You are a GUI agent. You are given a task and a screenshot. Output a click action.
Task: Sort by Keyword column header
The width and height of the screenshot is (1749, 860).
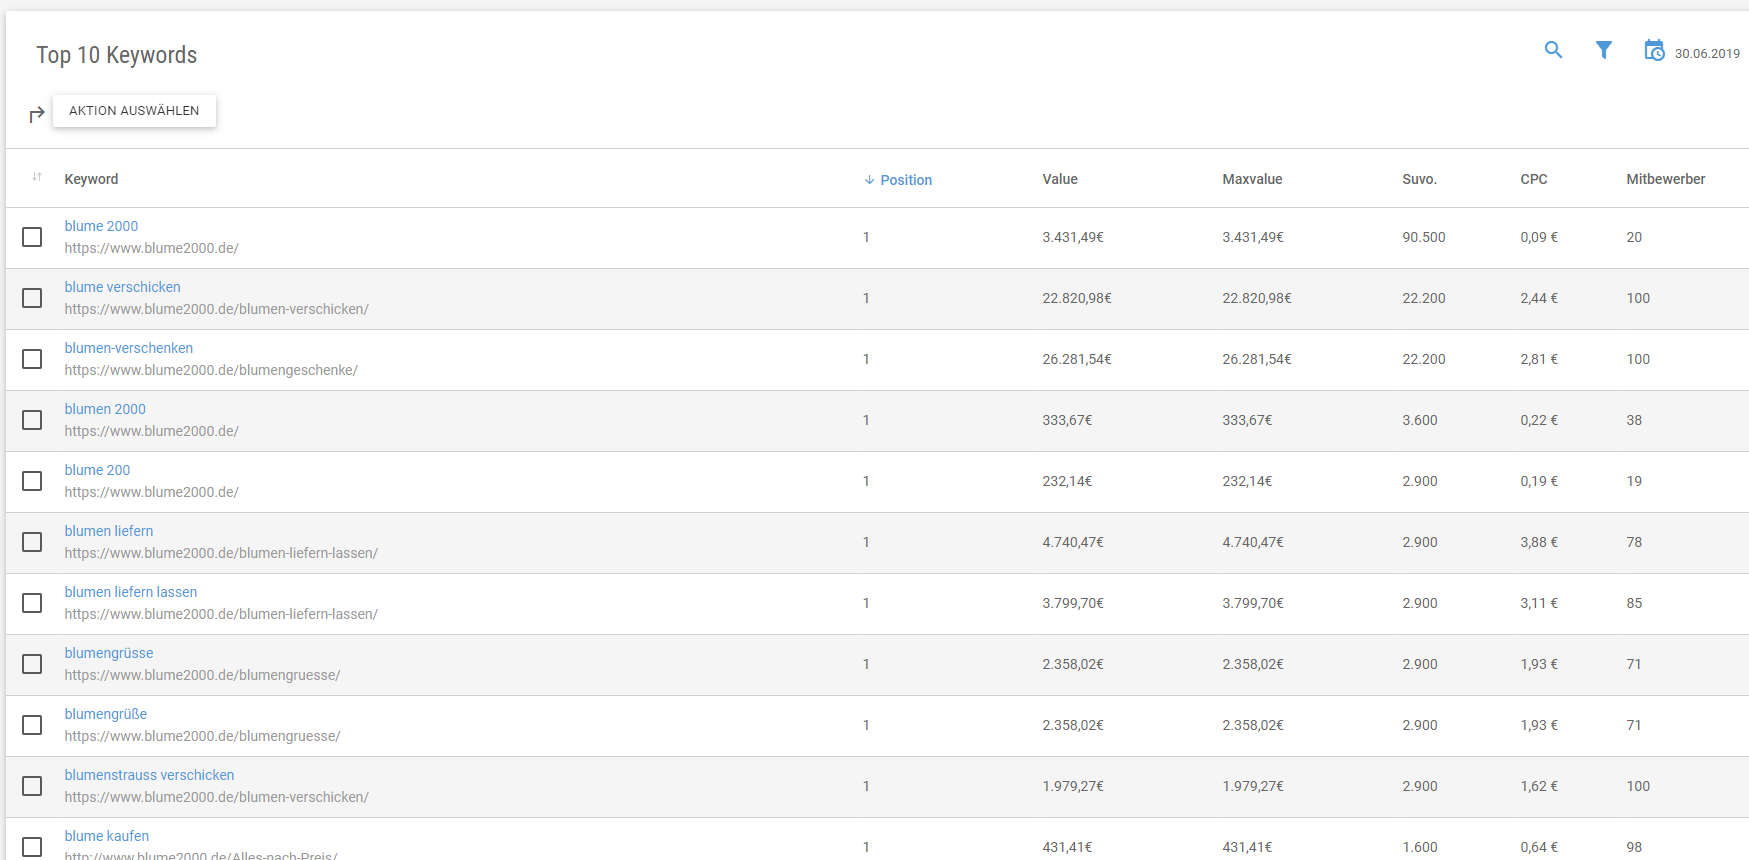(x=91, y=179)
